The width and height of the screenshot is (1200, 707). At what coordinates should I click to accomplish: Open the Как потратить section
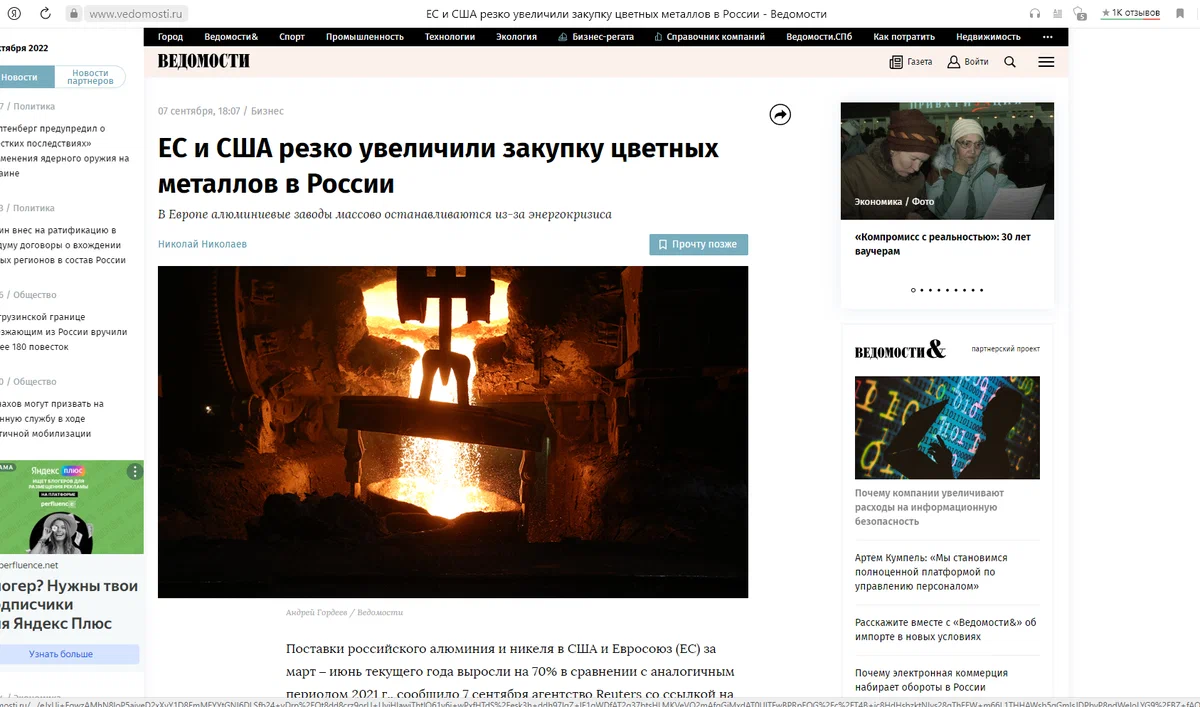905,37
